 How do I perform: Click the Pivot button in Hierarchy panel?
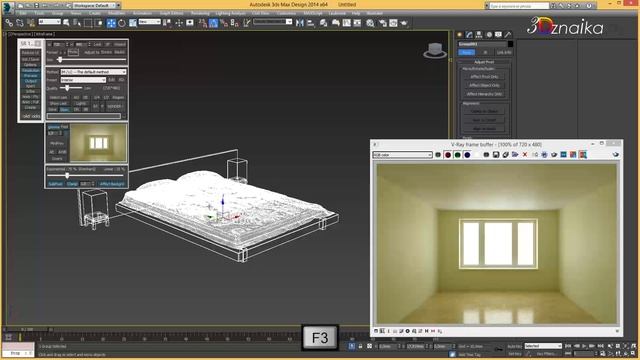pos(467,52)
